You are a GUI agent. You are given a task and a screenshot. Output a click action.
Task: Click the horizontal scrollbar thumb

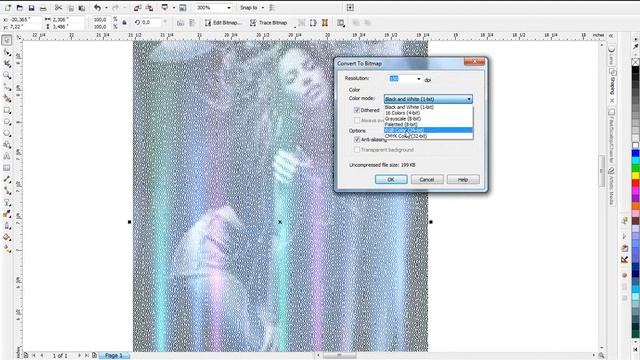click(339, 356)
